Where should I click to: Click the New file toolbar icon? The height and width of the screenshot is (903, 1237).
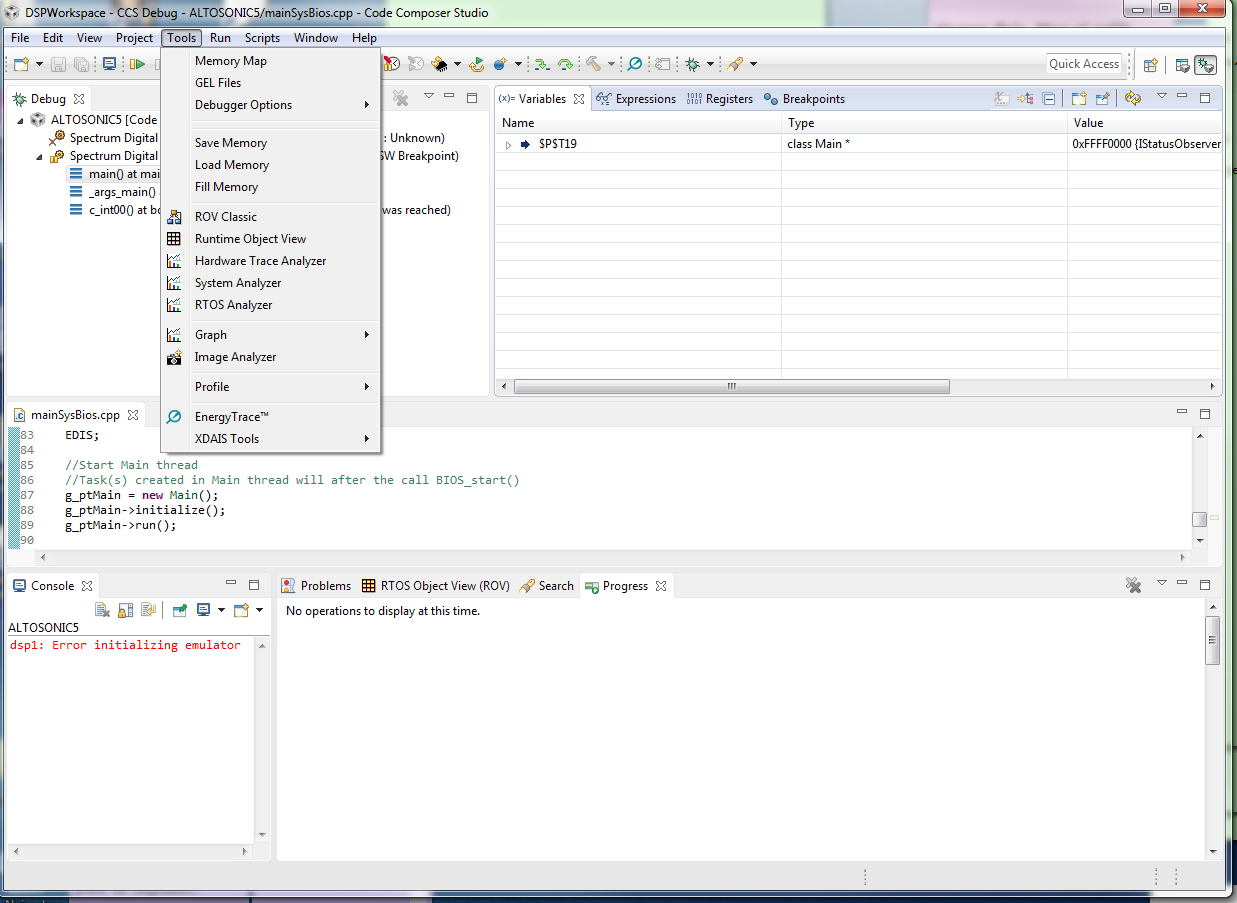click(x=20, y=64)
